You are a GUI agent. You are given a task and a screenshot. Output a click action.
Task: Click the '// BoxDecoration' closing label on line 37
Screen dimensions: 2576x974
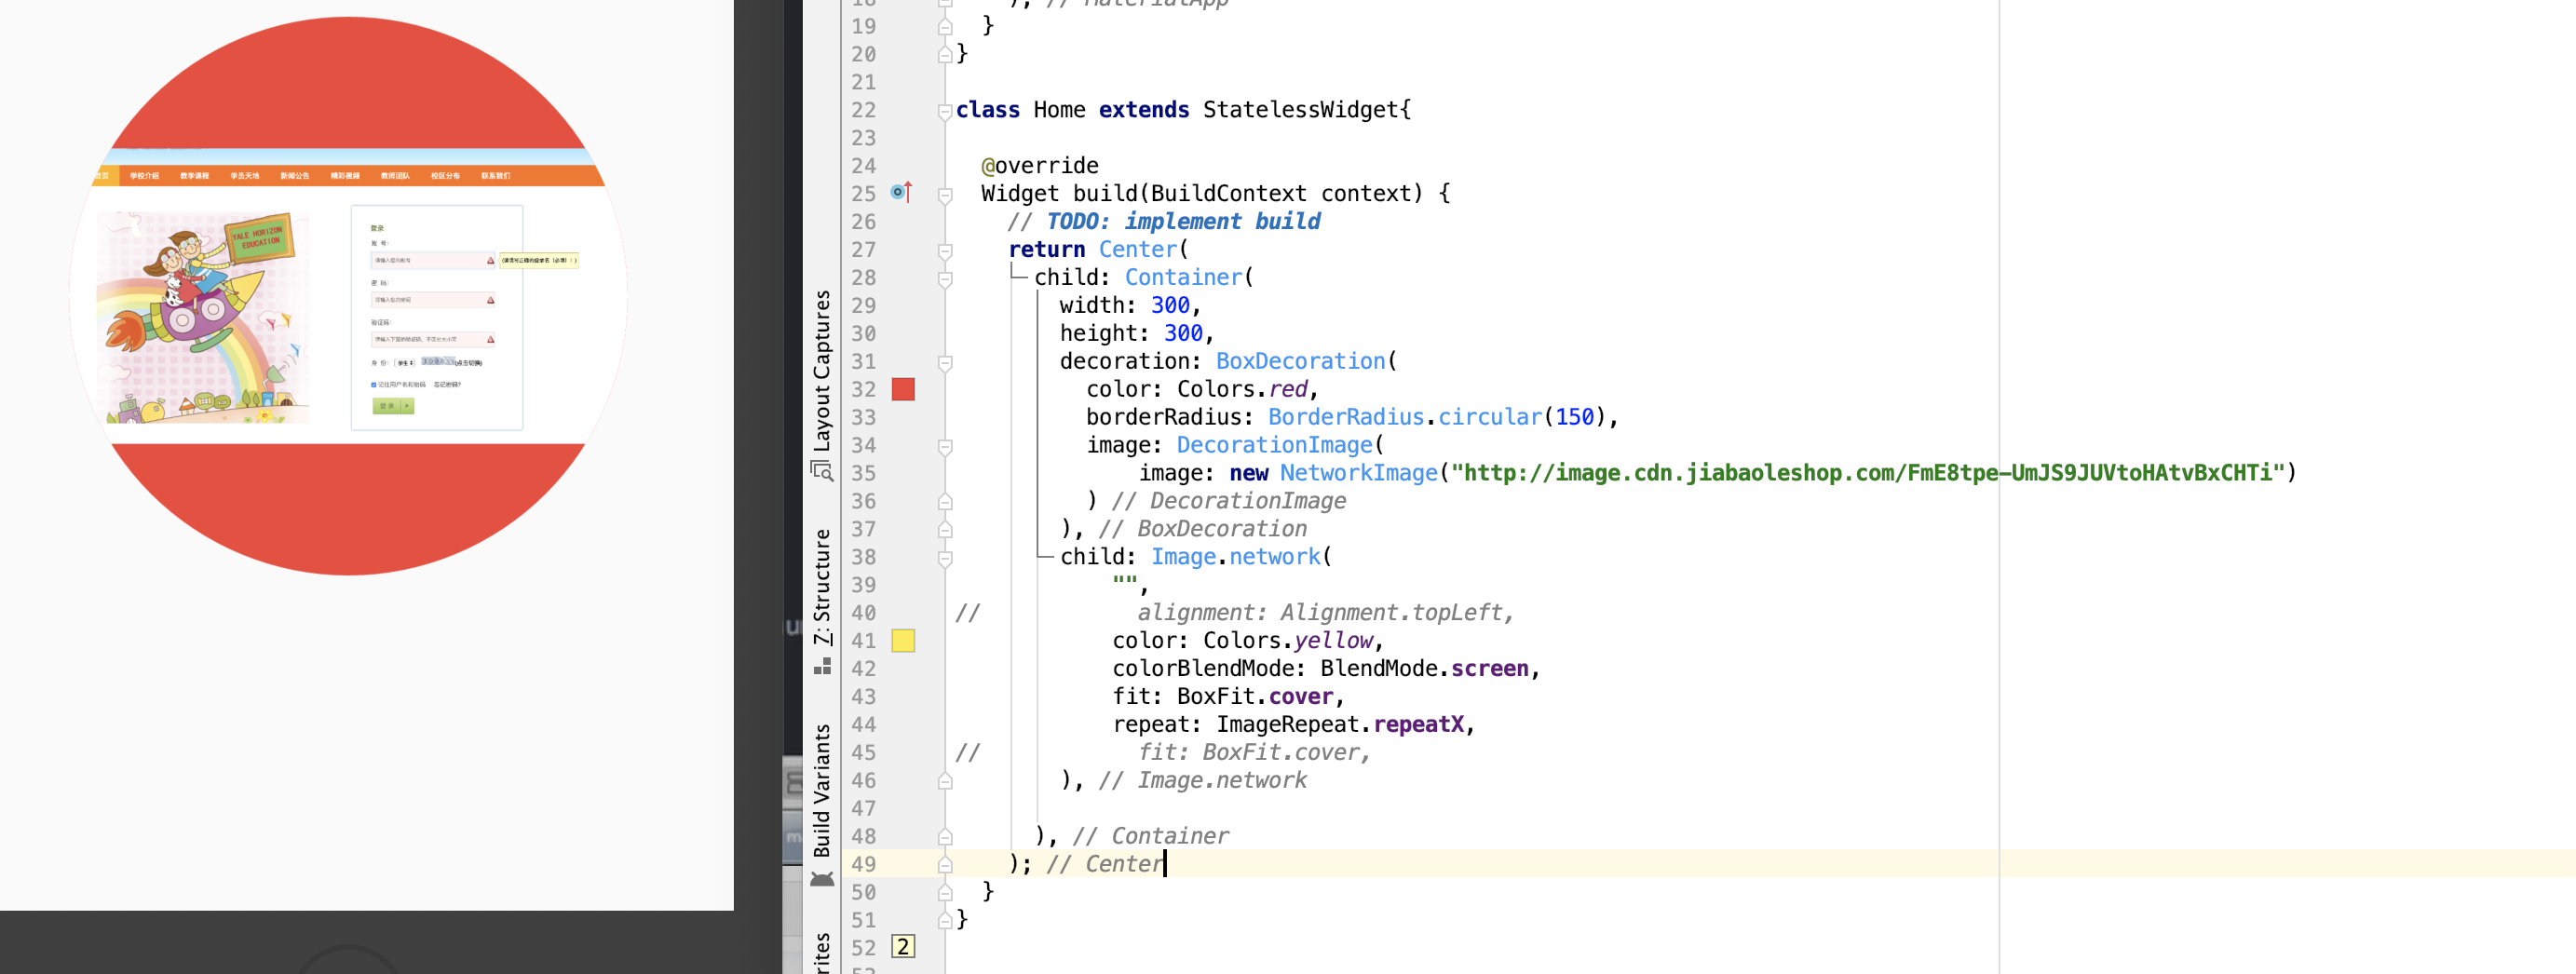(x=1203, y=529)
